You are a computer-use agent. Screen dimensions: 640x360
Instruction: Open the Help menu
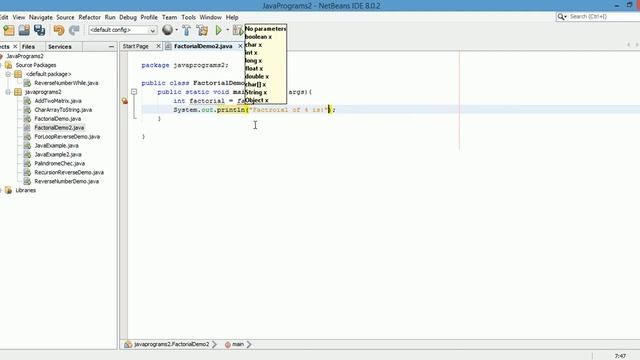coord(232,18)
